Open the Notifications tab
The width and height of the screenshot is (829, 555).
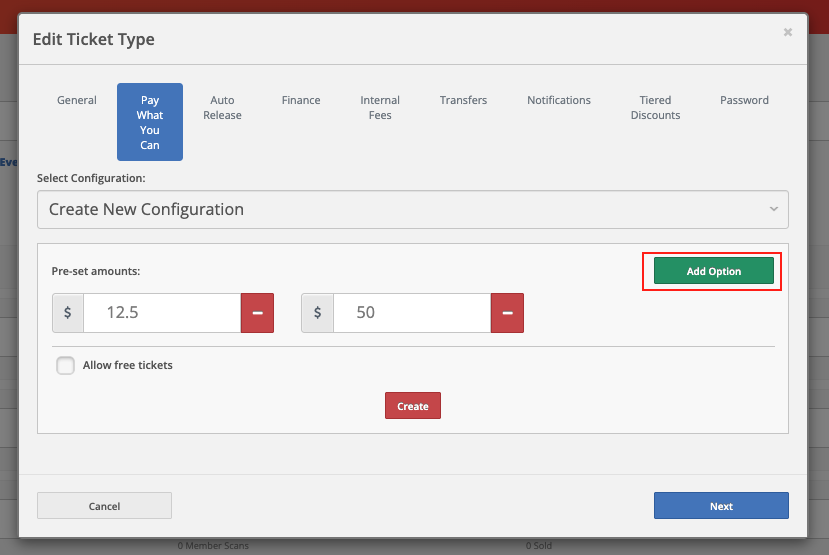pos(559,100)
